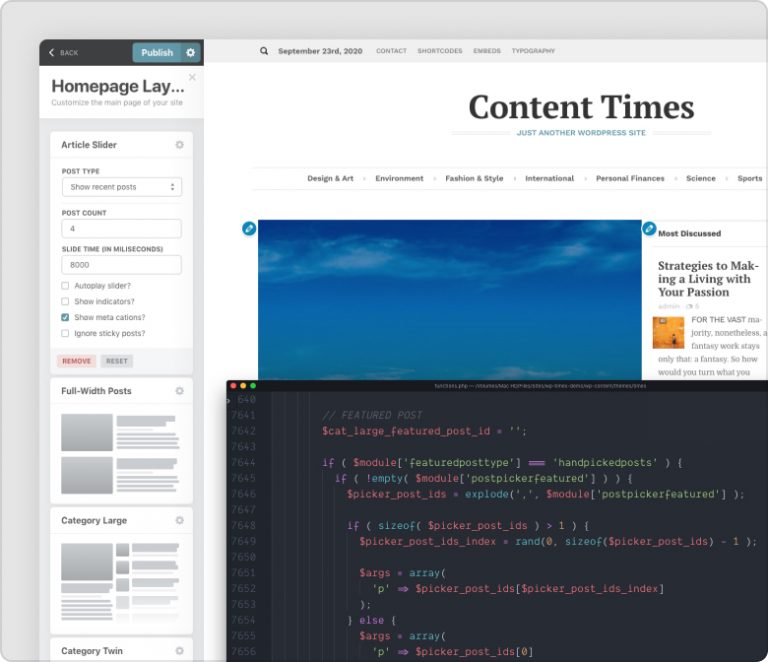The height and width of the screenshot is (662, 768).
Task: Open the Fashion & Style navigation menu
Action: pyautogui.click(x=474, y=179)
